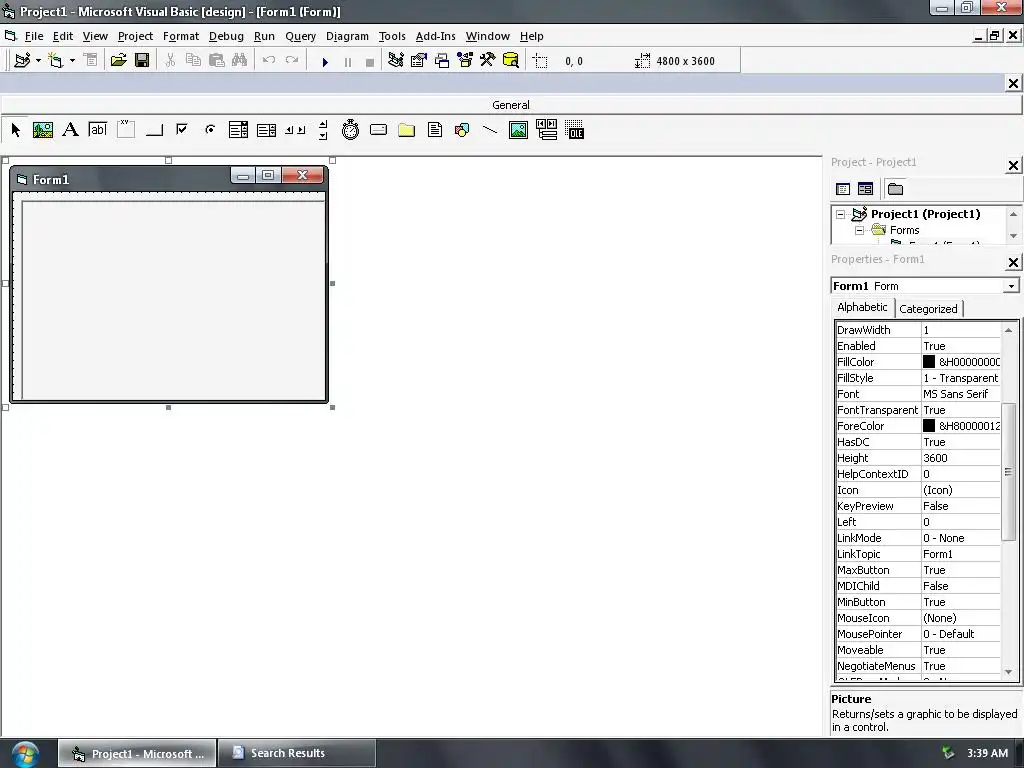Select the Shape control tool
The width and height of the screenshot is (1024, 768).
click(462, 130)
